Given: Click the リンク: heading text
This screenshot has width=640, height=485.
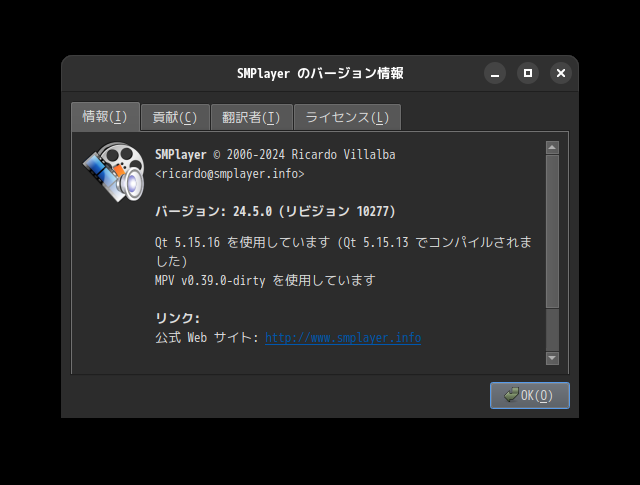Looking at the screenshot, I should pyautogui.click(x=177, y=318).
